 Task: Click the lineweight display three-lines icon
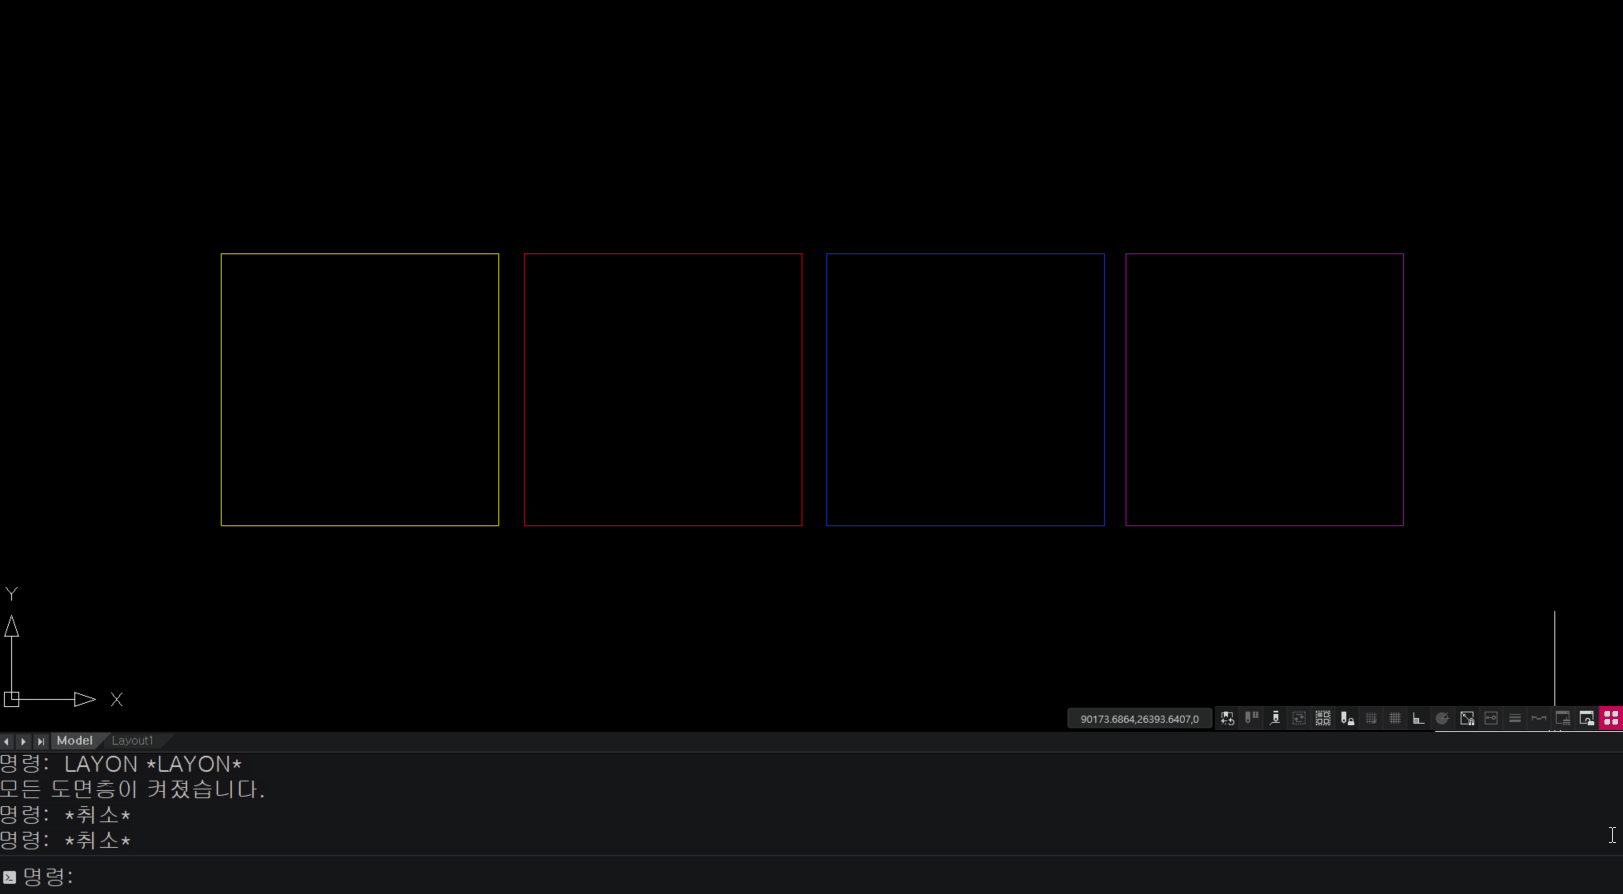coord(1515,718)
